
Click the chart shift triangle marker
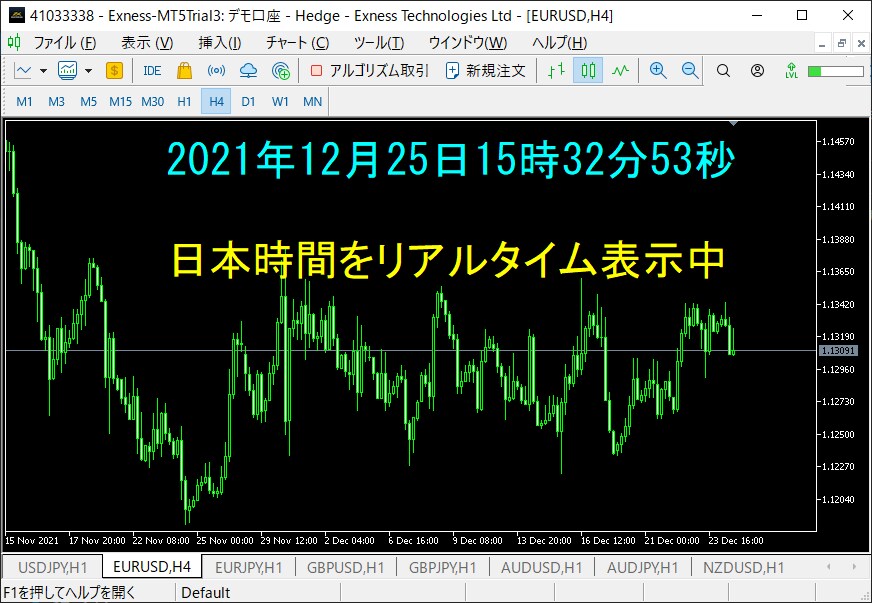(734, 123)
